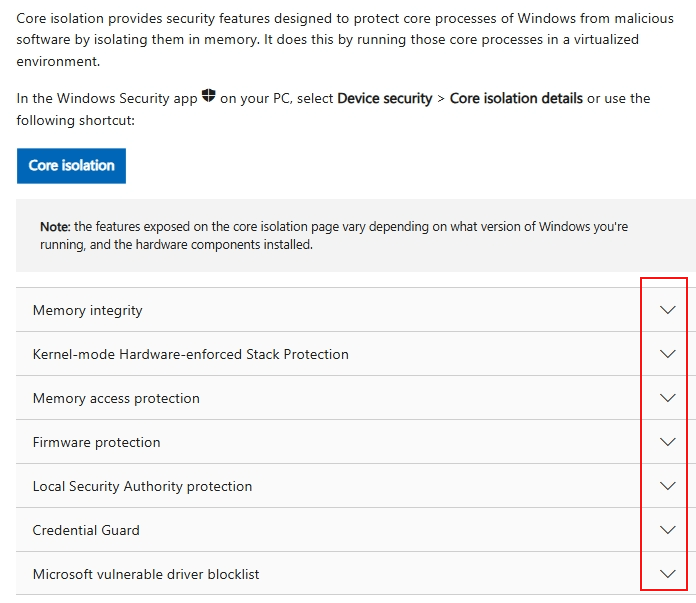Screen dimensions: 696x603
Task: Expand Credential Guard with its chevron icon
Action: tap(668, 530)
